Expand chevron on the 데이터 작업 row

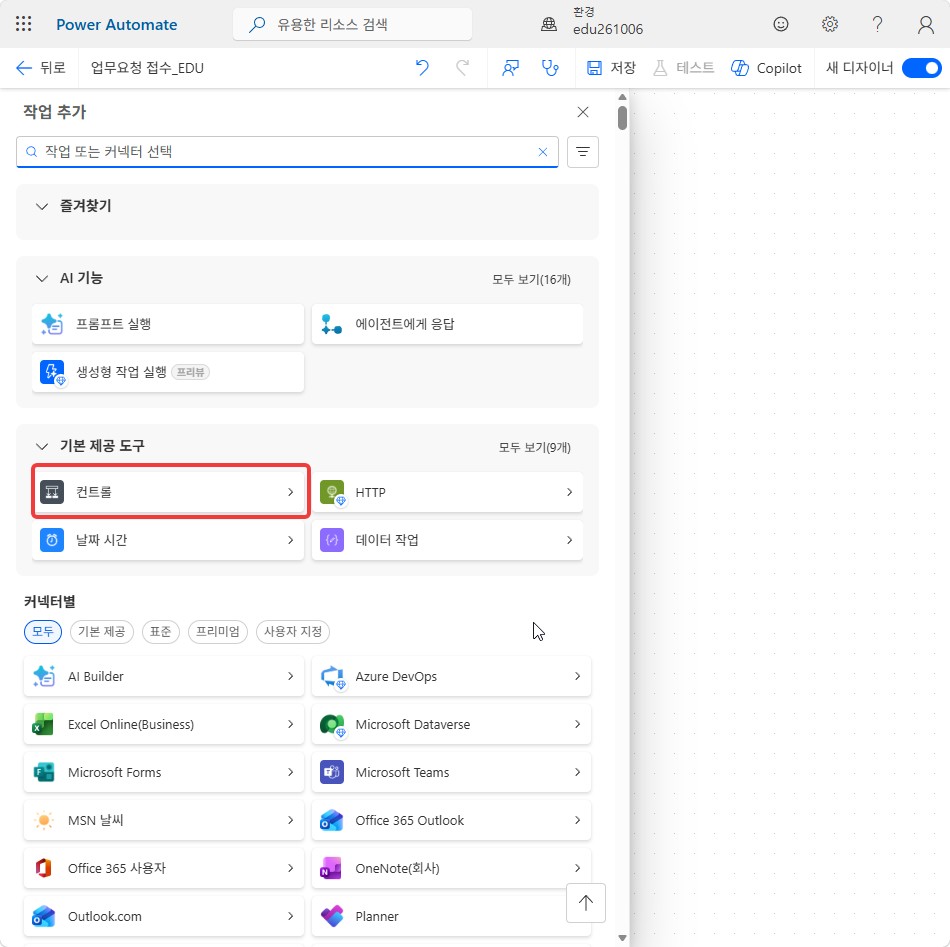point(570,540)
